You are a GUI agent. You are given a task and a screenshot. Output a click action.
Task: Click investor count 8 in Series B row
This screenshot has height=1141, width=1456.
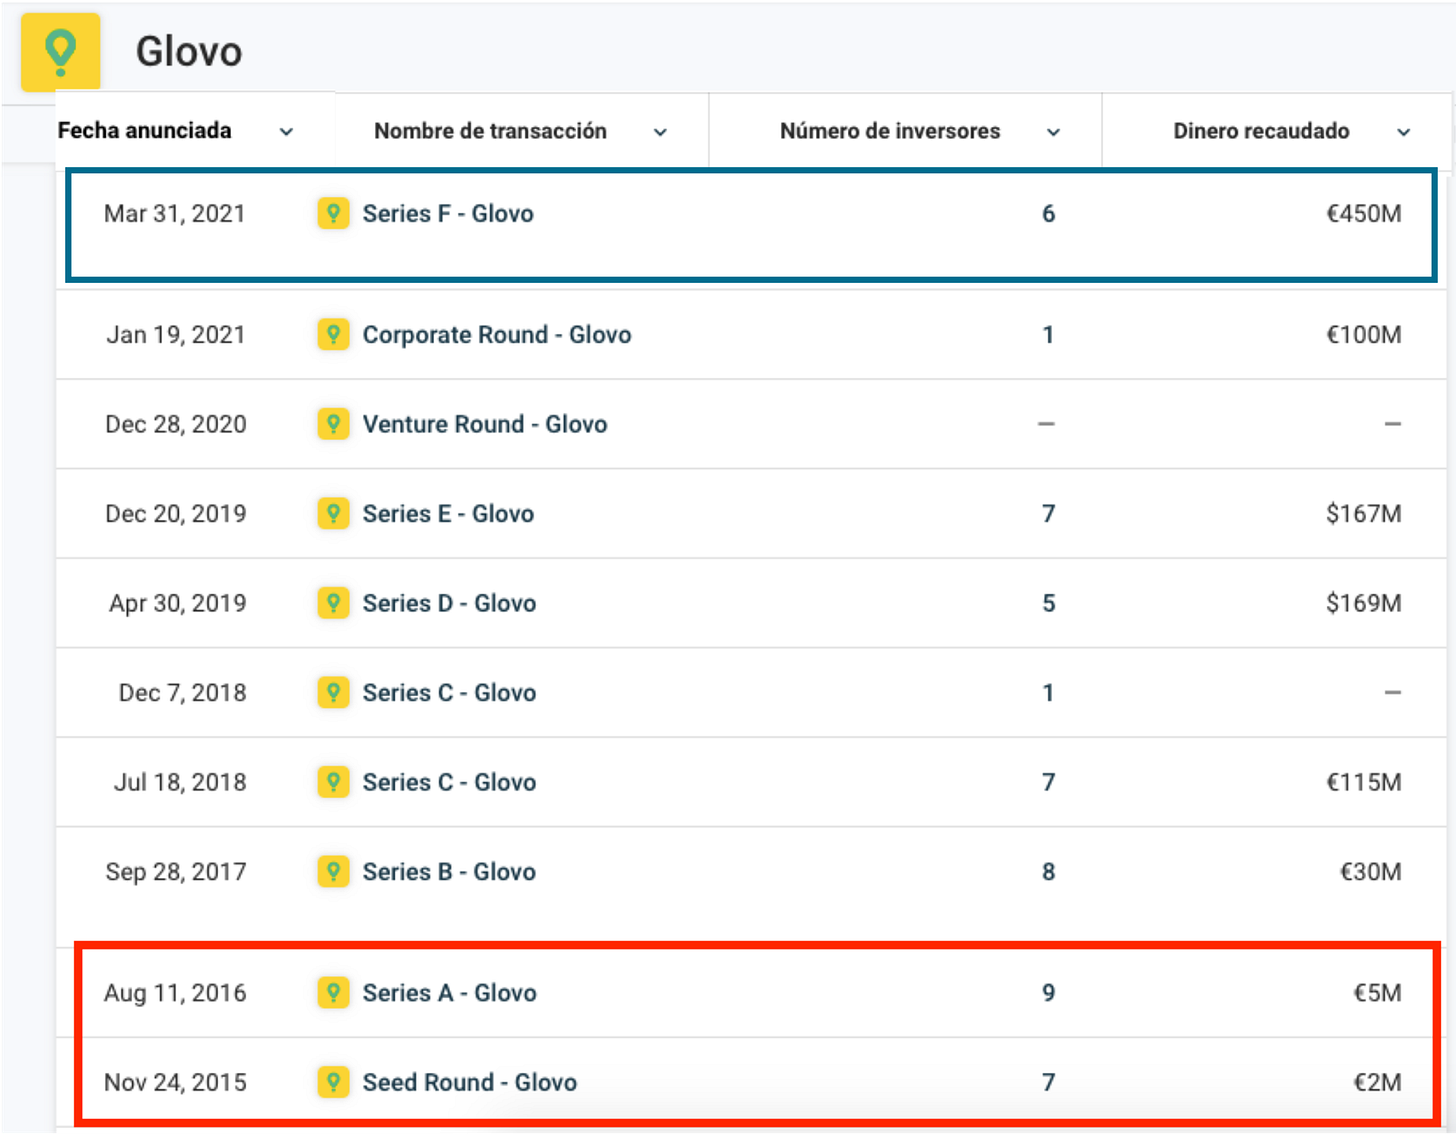[x=1048, y=871]
